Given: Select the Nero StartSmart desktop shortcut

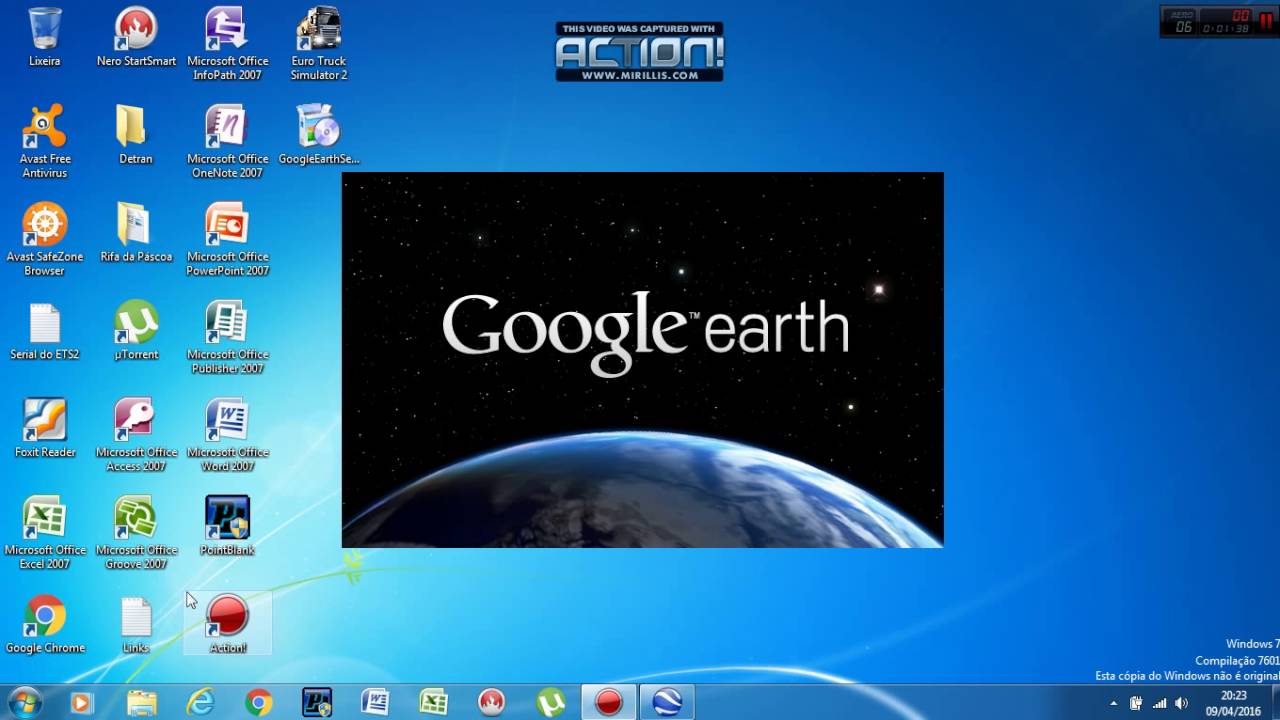Looking at the screenshot, I should point(136,38).
